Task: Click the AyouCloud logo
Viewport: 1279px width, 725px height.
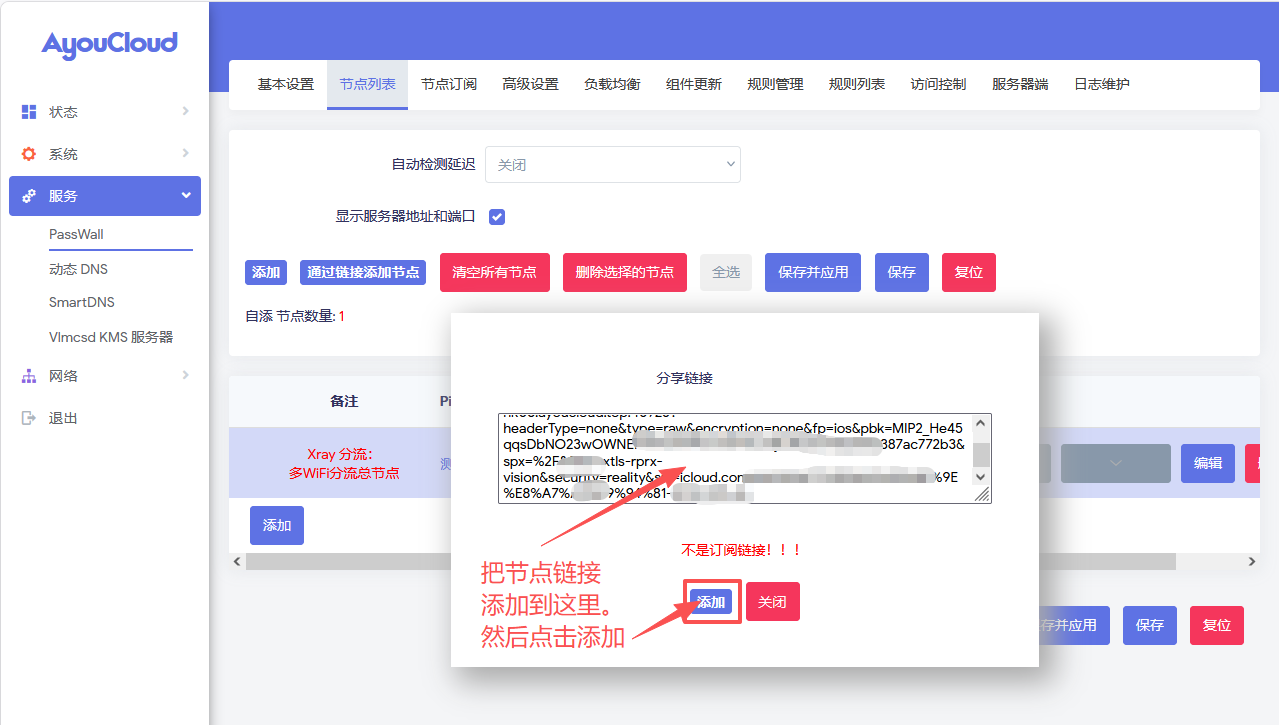Action: click(x=109, y=44)
